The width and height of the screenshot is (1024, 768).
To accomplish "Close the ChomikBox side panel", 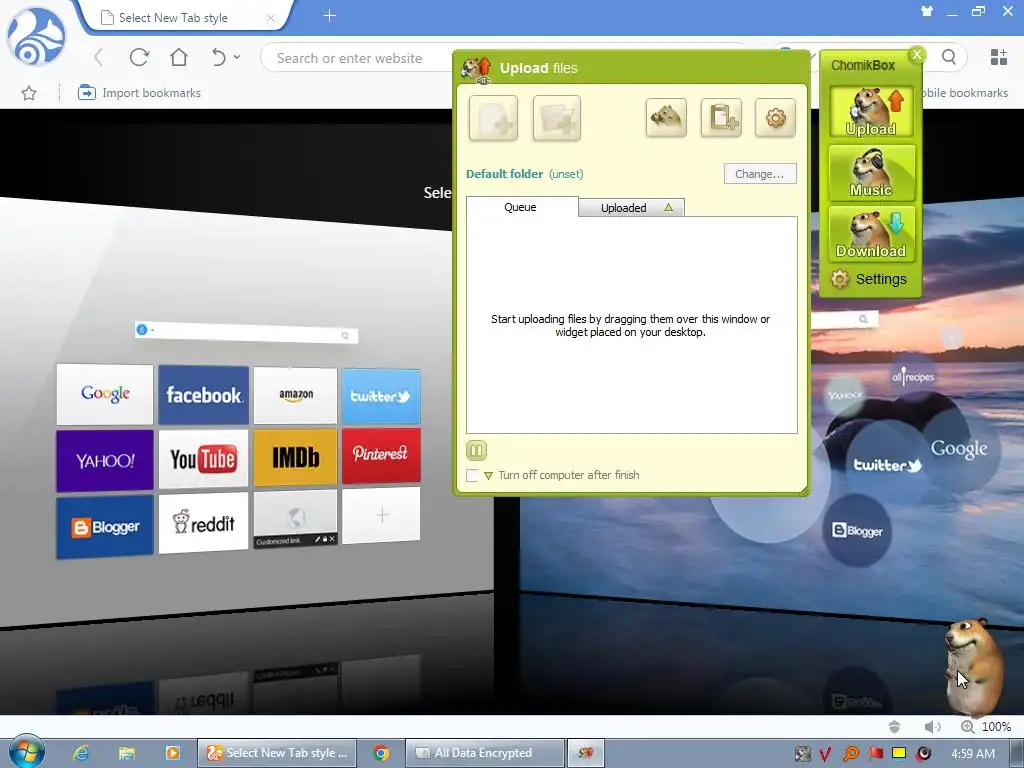I will tap(917, 55).
